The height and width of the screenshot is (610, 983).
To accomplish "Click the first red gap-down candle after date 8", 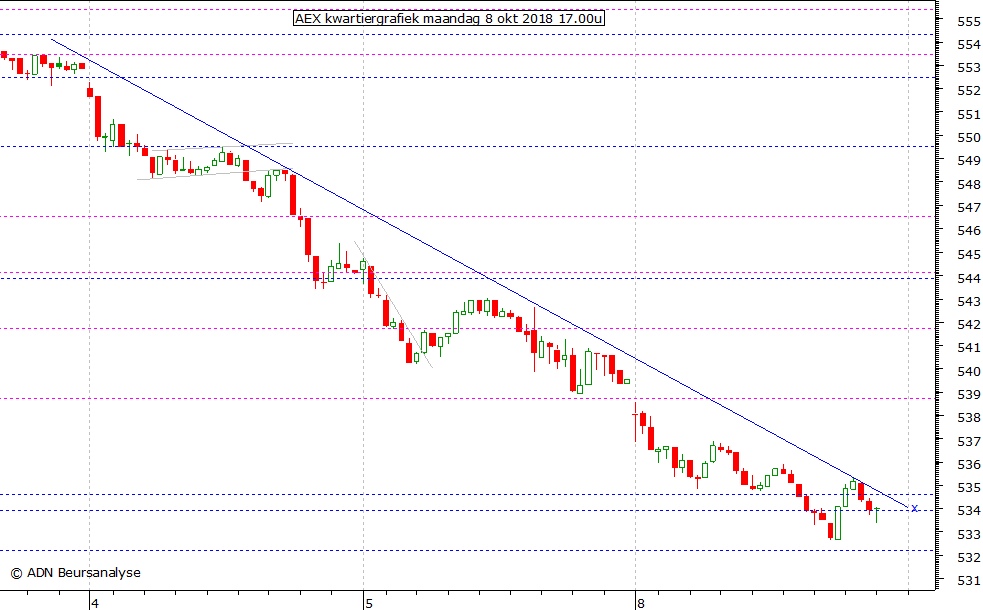I will pyautogui.click(x=635, y=421).
